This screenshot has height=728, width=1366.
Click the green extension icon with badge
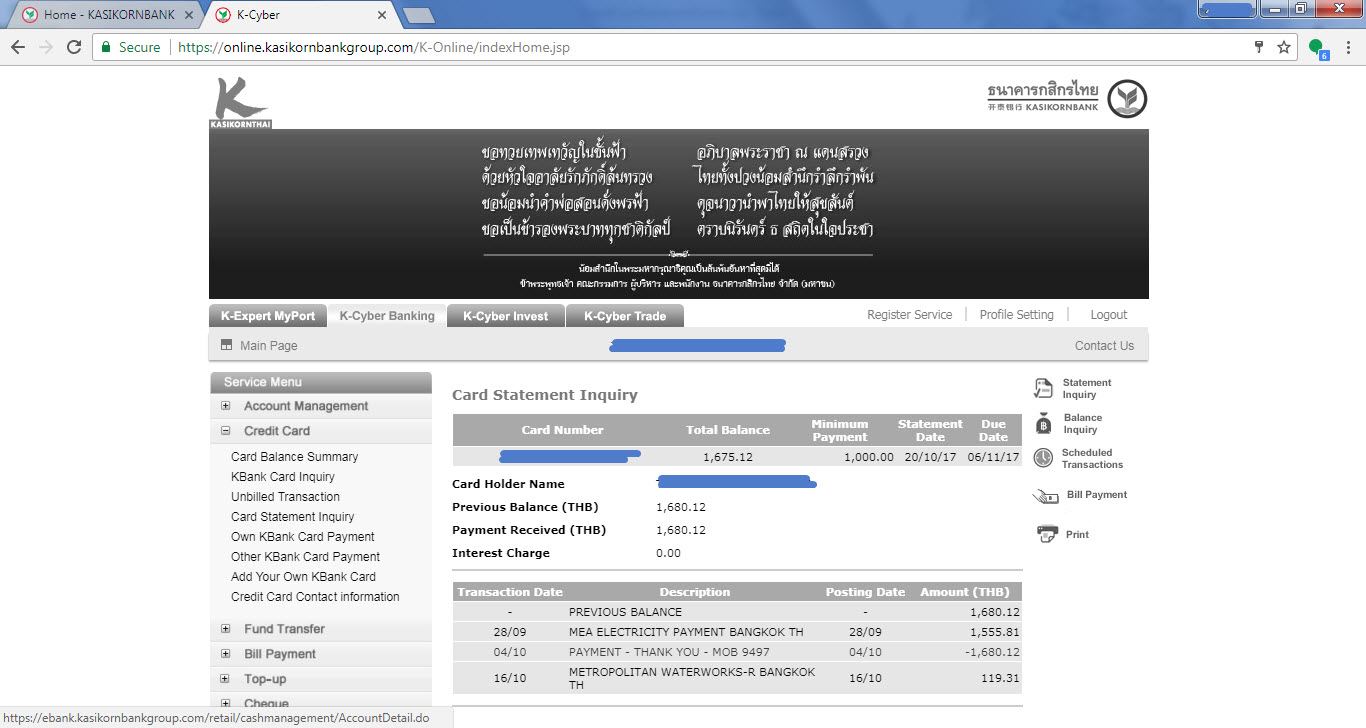1318,48
